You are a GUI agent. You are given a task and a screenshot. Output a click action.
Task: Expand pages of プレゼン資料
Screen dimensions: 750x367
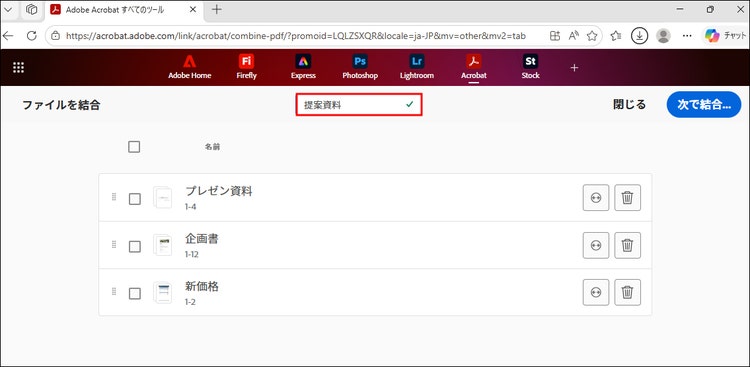[x=596, y=198]
